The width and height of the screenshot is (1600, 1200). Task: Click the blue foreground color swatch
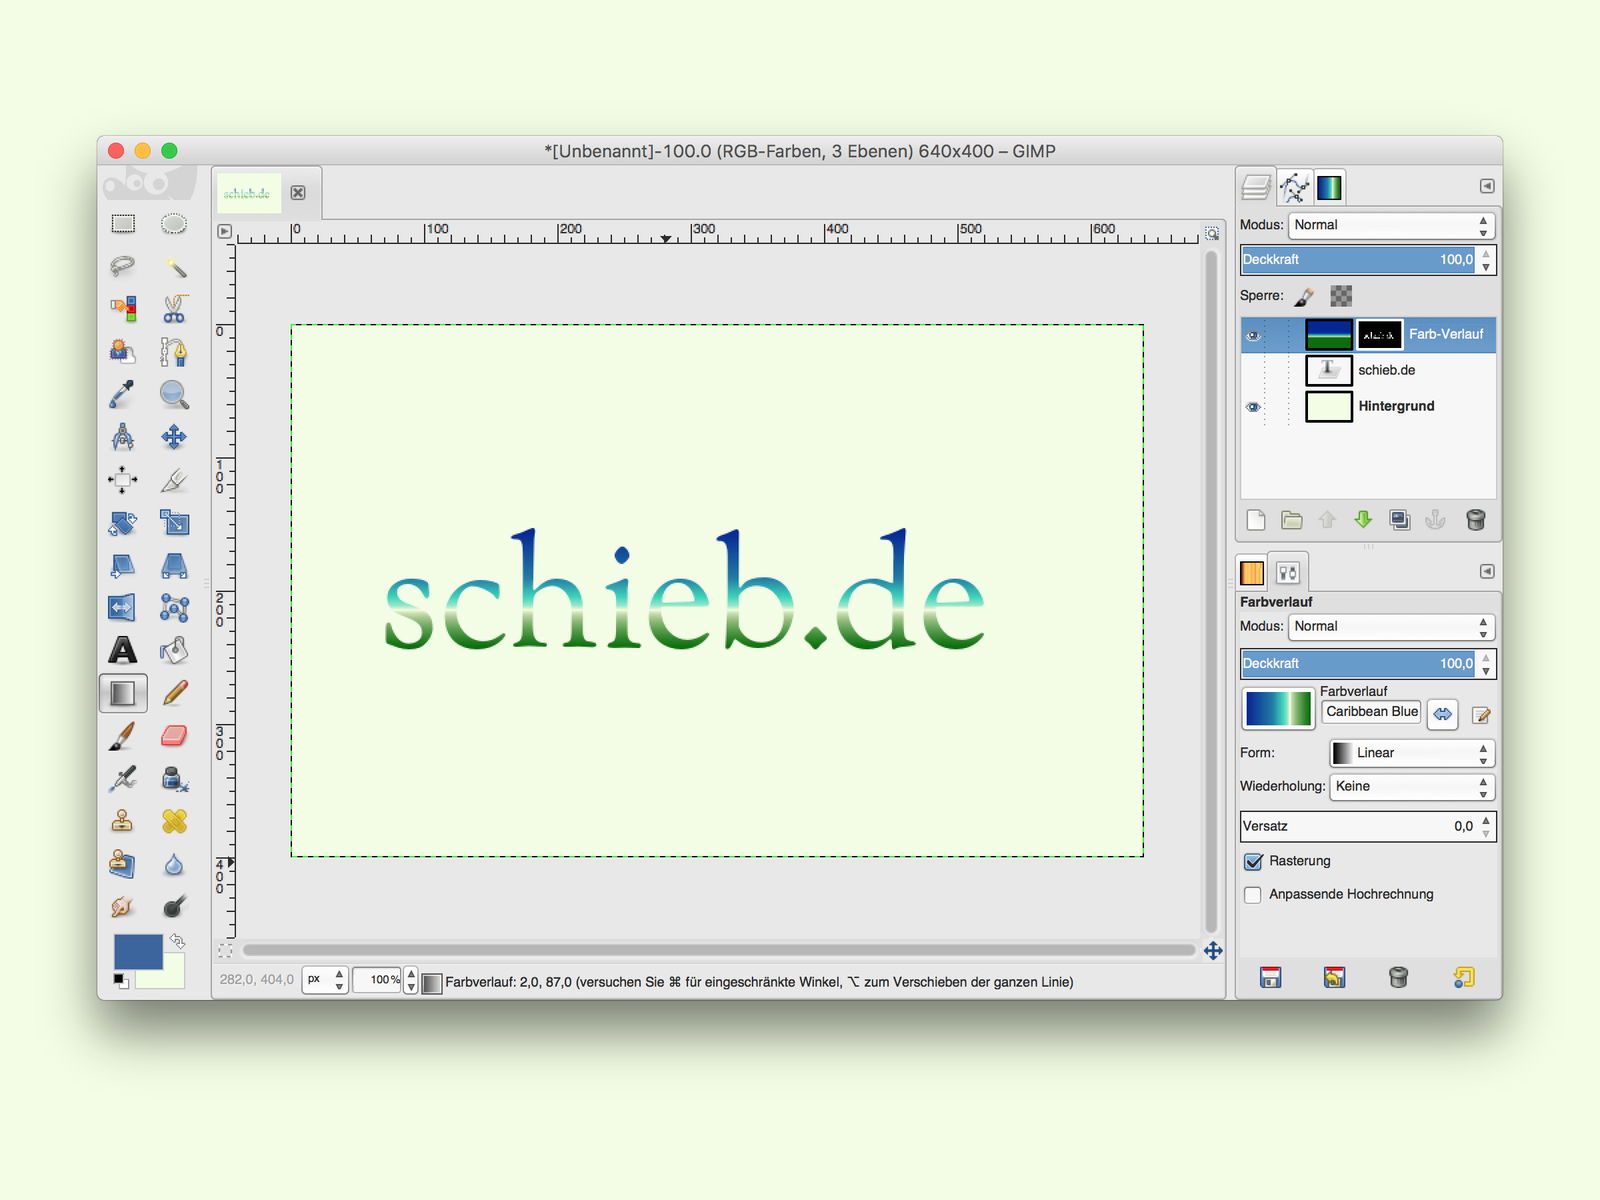tap(138, 951)
